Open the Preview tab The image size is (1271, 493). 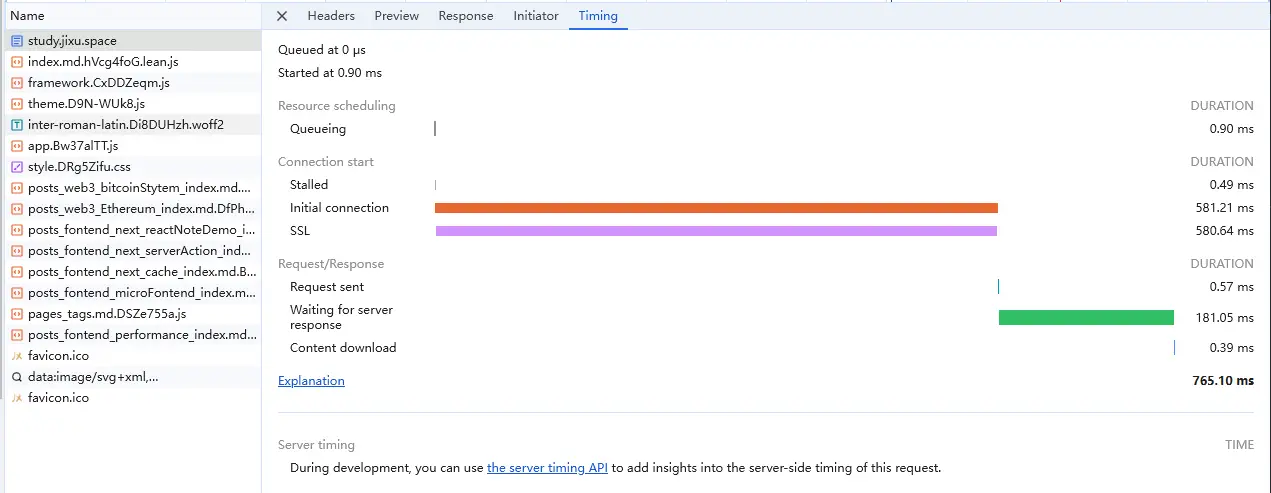[x=397, y=16]
